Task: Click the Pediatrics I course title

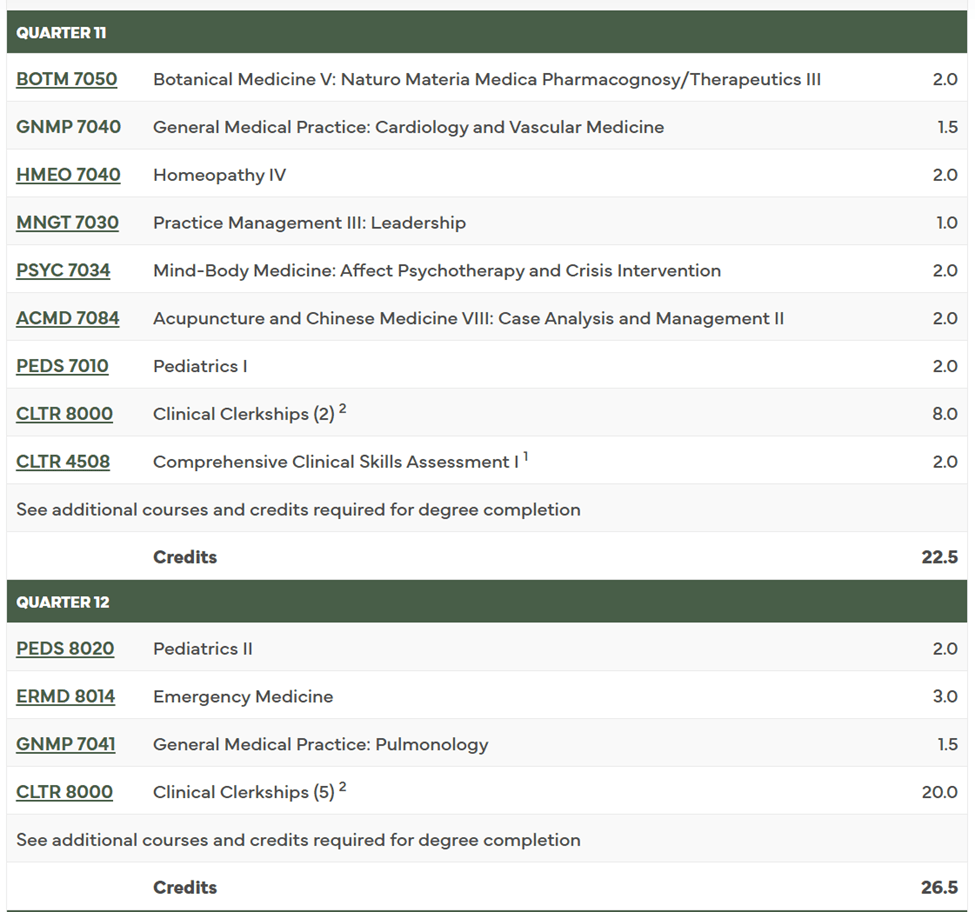Action: [200, 366]
